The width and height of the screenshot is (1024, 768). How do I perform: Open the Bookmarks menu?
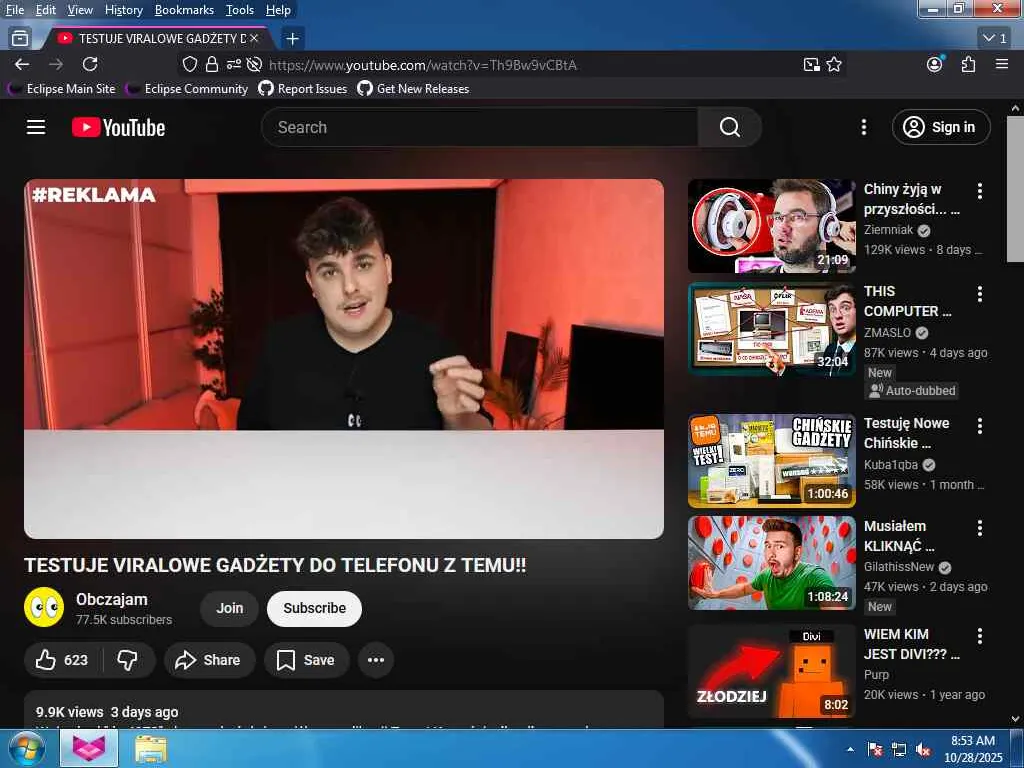tap(184, 10)
